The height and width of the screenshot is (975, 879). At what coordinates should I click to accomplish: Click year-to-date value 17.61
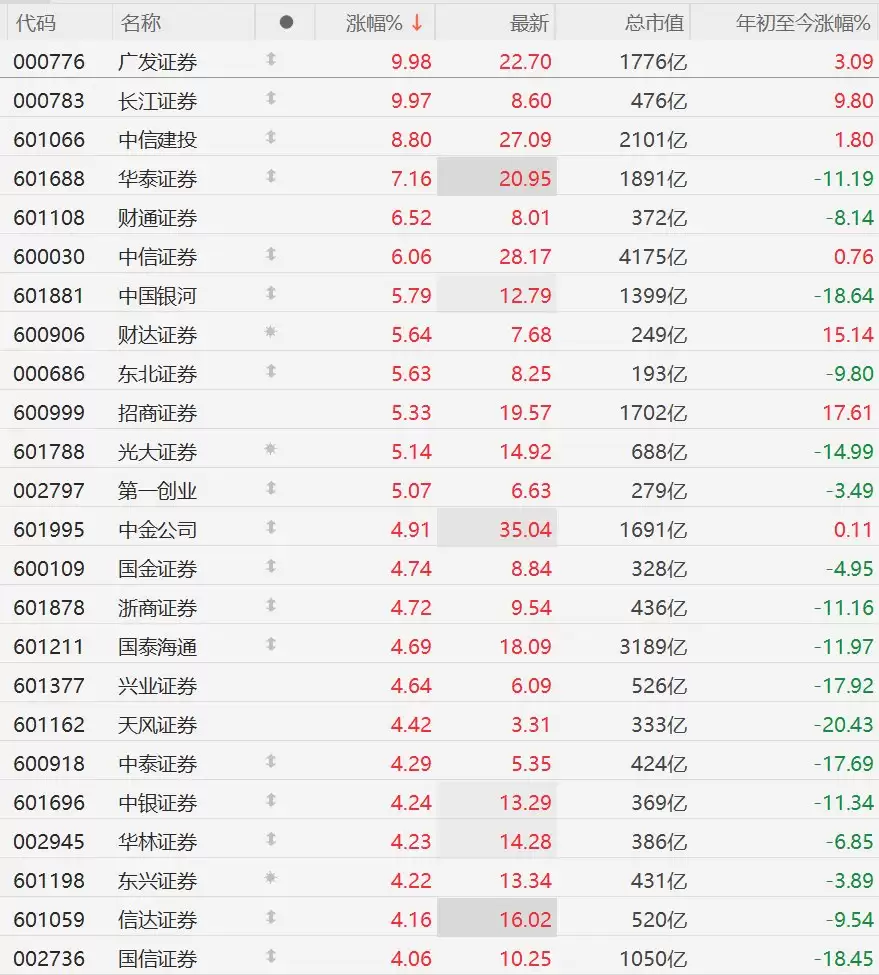click(848, 413)
